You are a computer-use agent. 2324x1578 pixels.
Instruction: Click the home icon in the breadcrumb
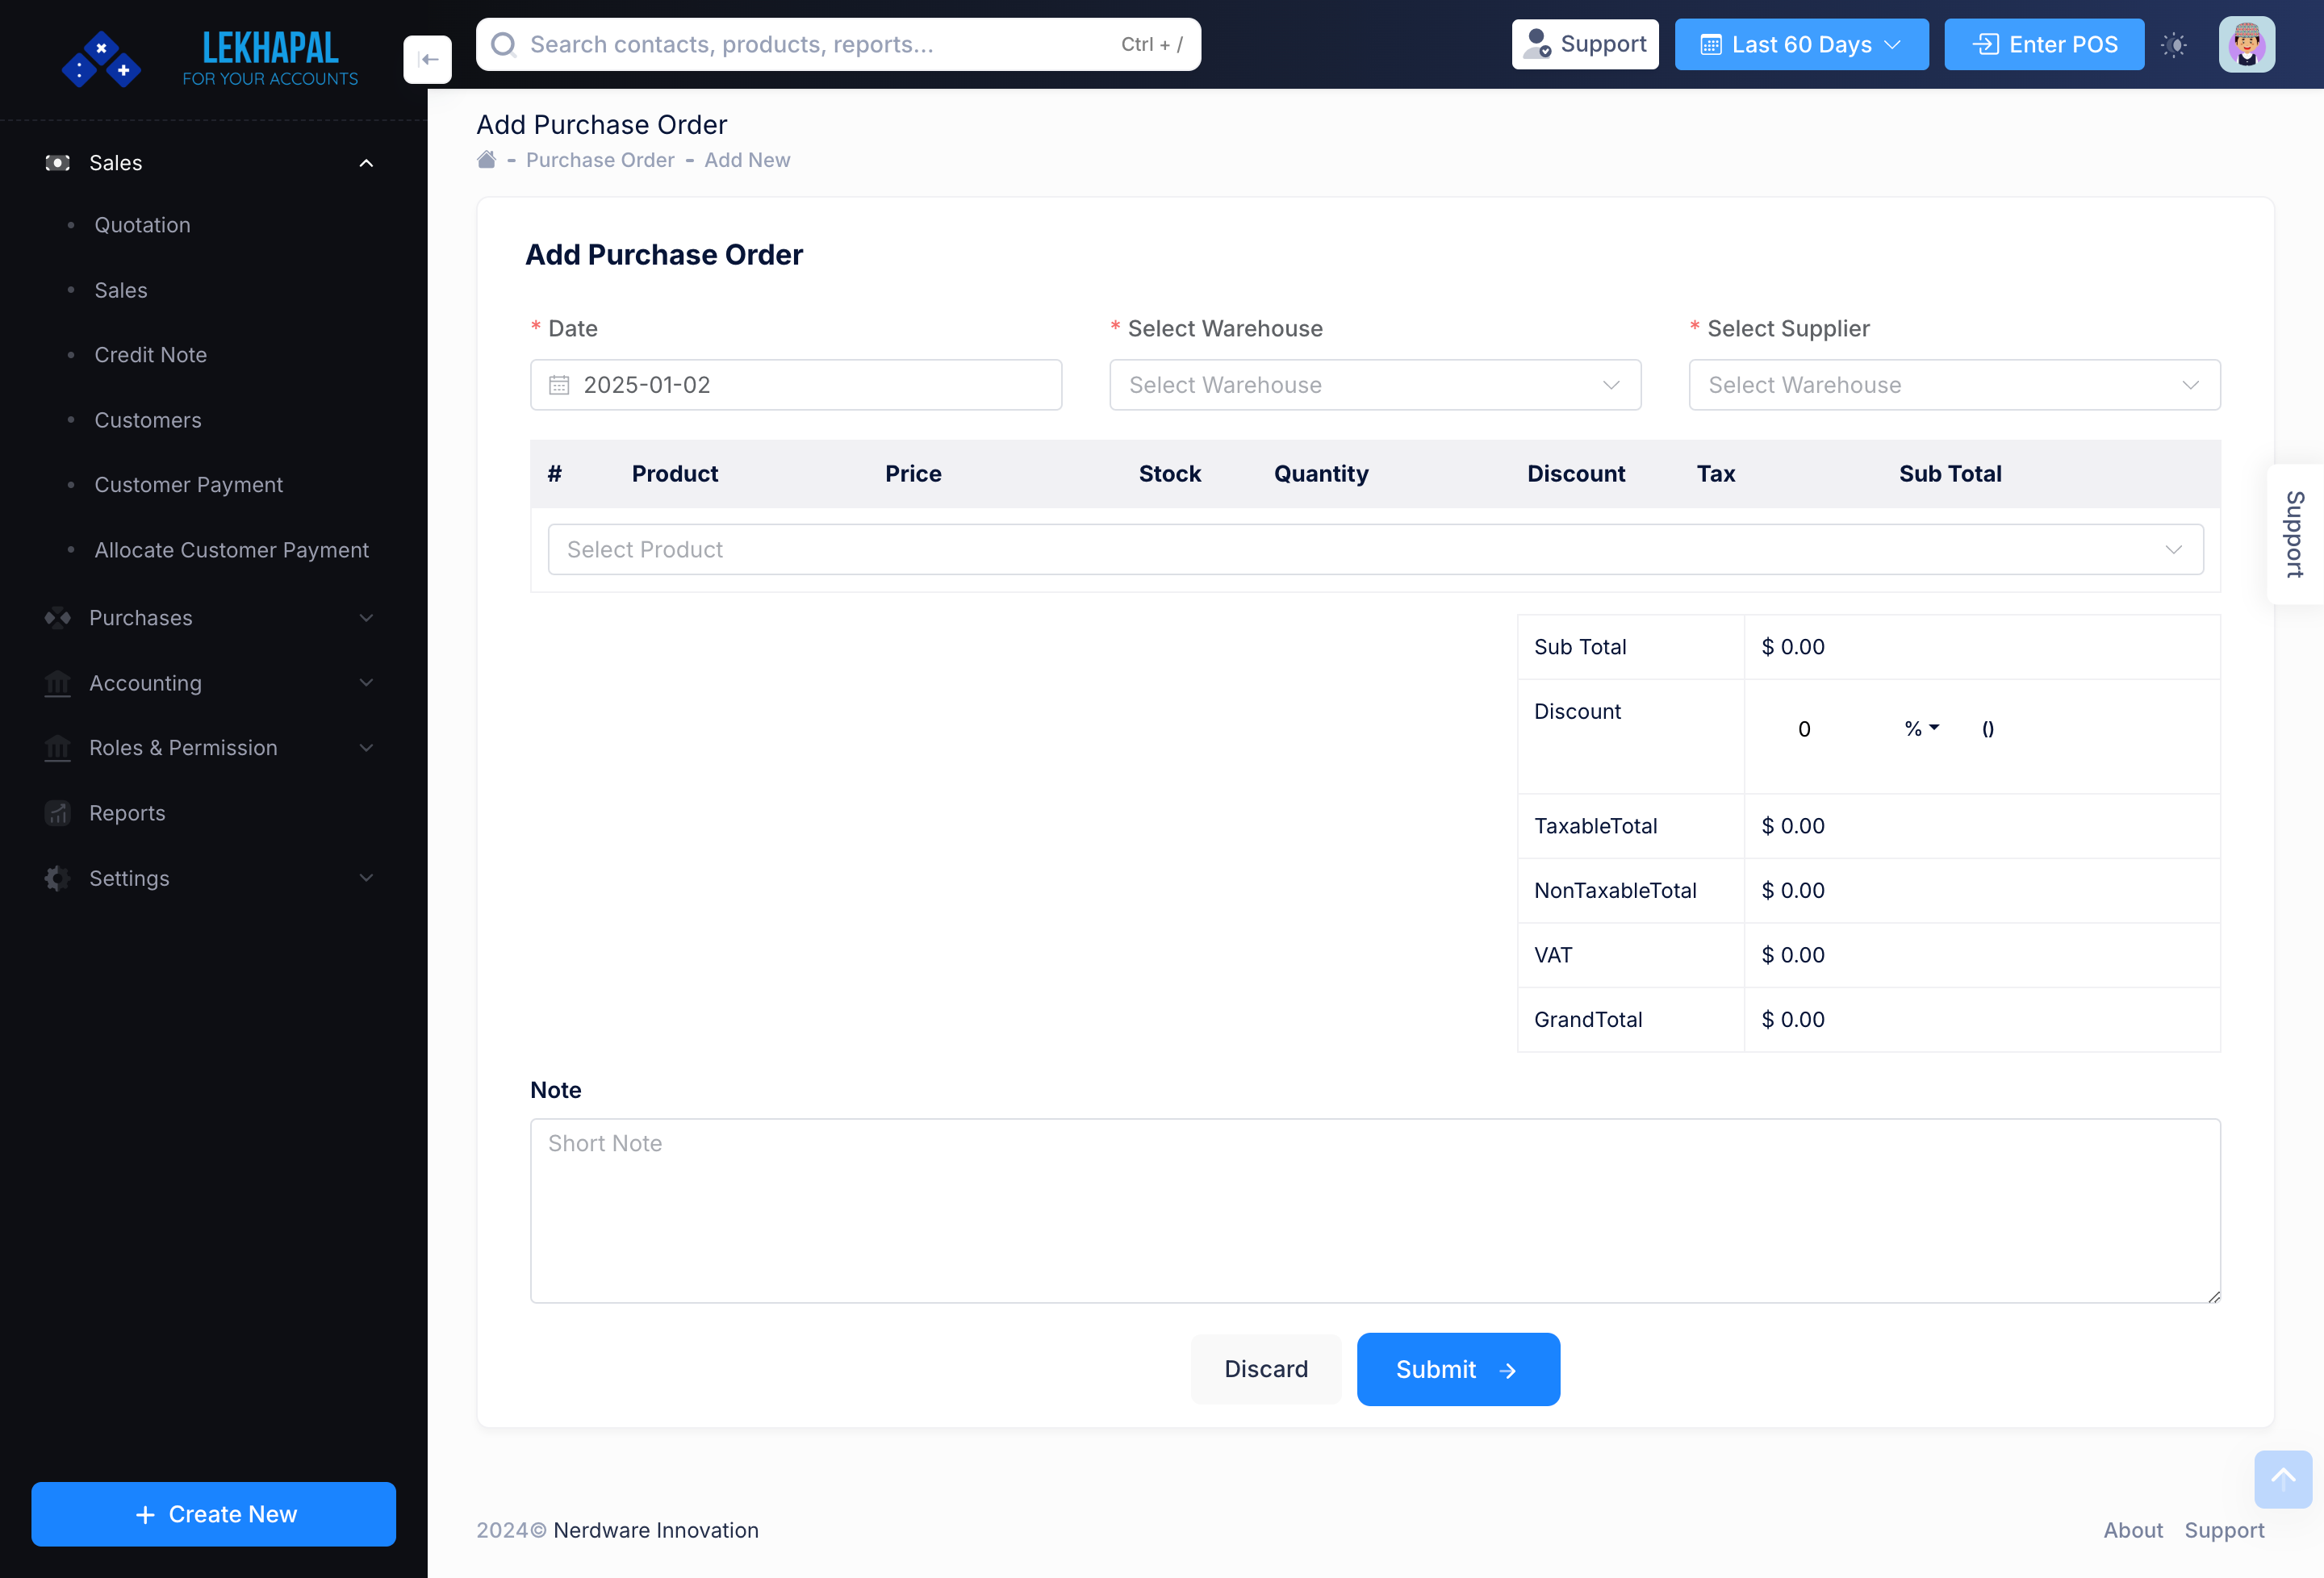(486, 159)
